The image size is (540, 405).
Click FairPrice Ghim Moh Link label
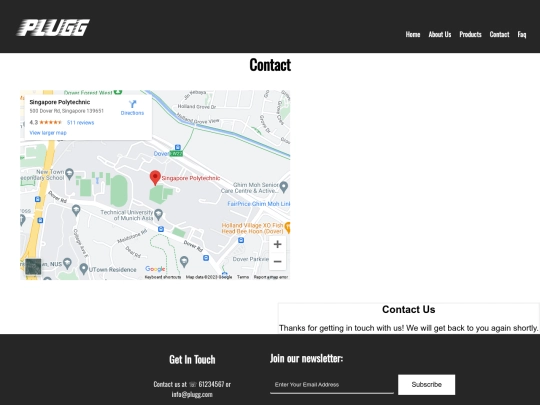(x=258, y=204)
